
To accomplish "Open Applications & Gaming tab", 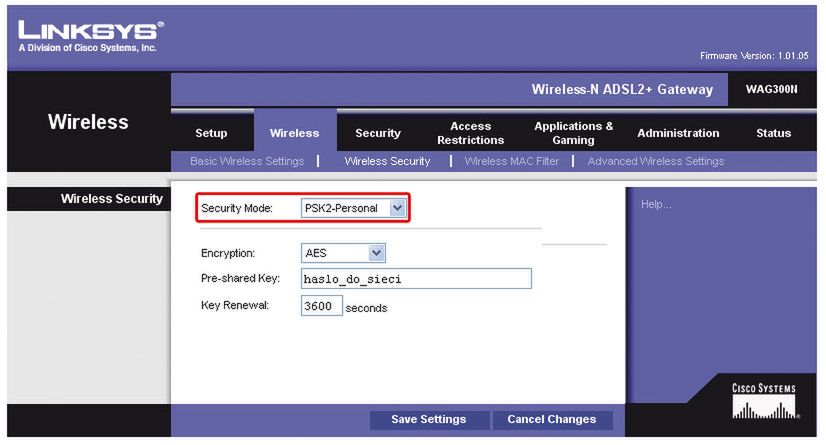I will (573, 133).
